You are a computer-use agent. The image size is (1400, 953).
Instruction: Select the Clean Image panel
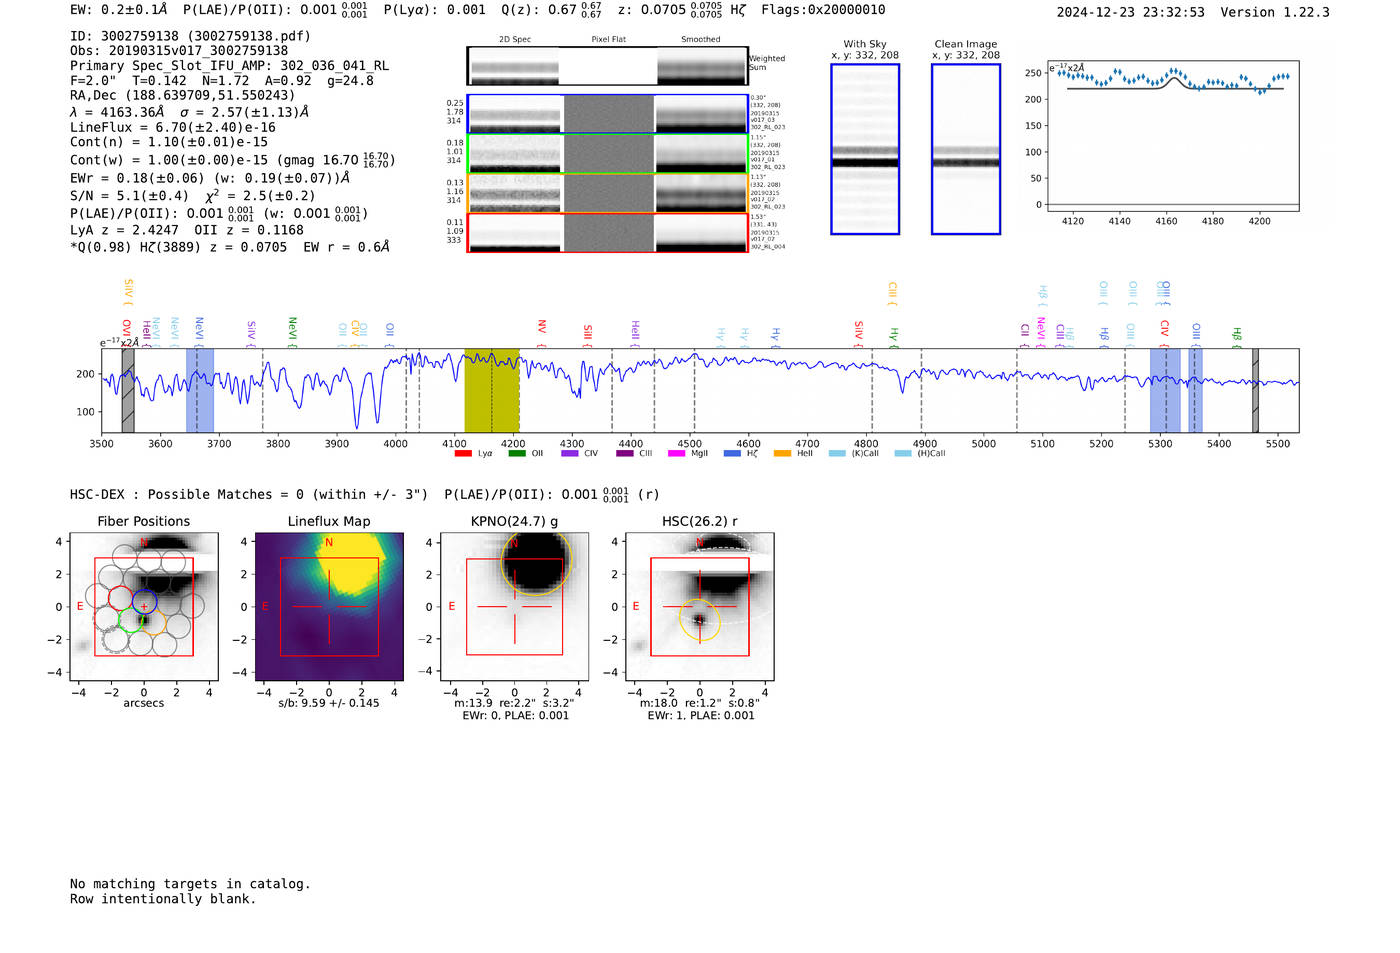click(x=966, y=149)
